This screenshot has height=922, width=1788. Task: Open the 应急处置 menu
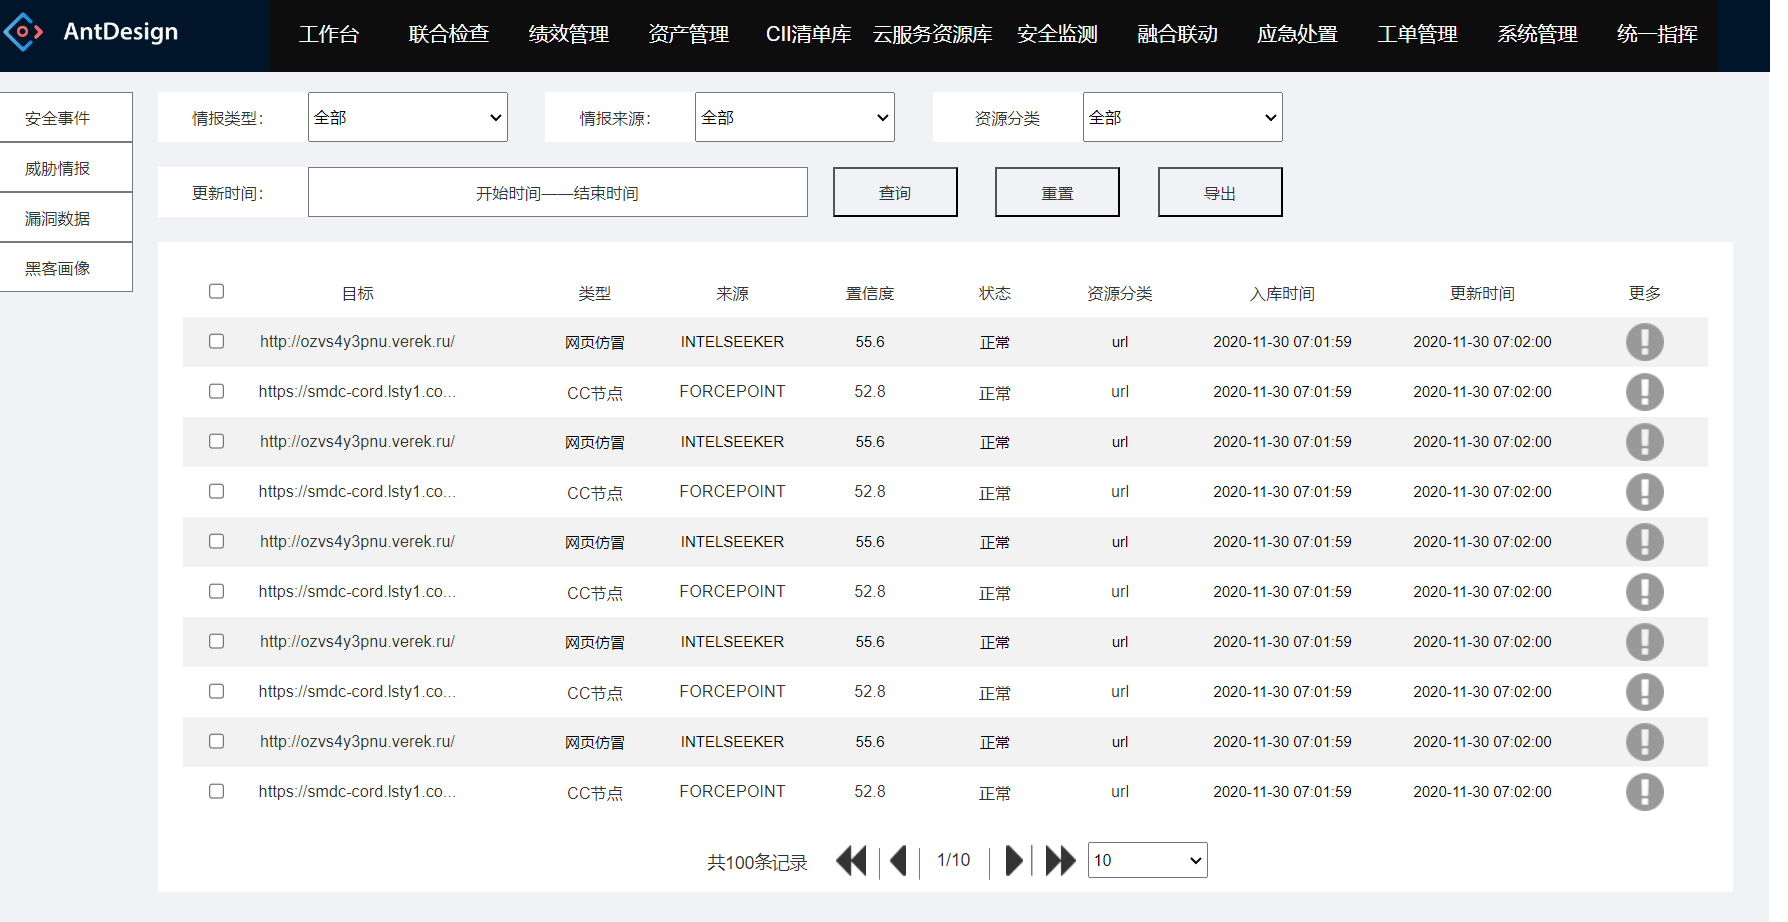tap(1298, 35)
